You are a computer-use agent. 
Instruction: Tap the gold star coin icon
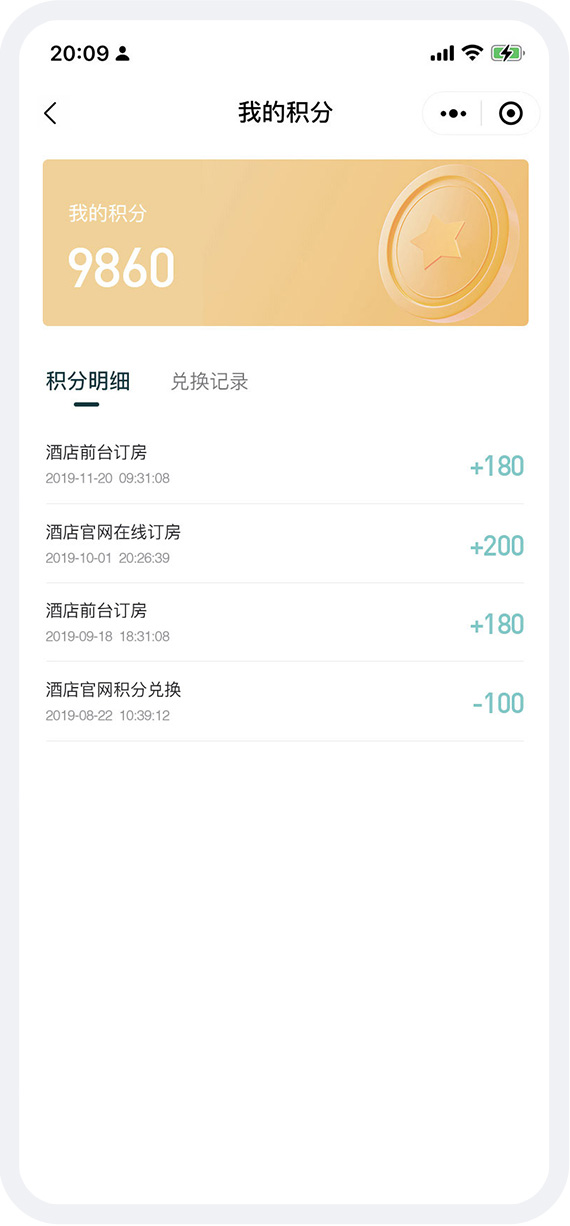click(450, 244)
